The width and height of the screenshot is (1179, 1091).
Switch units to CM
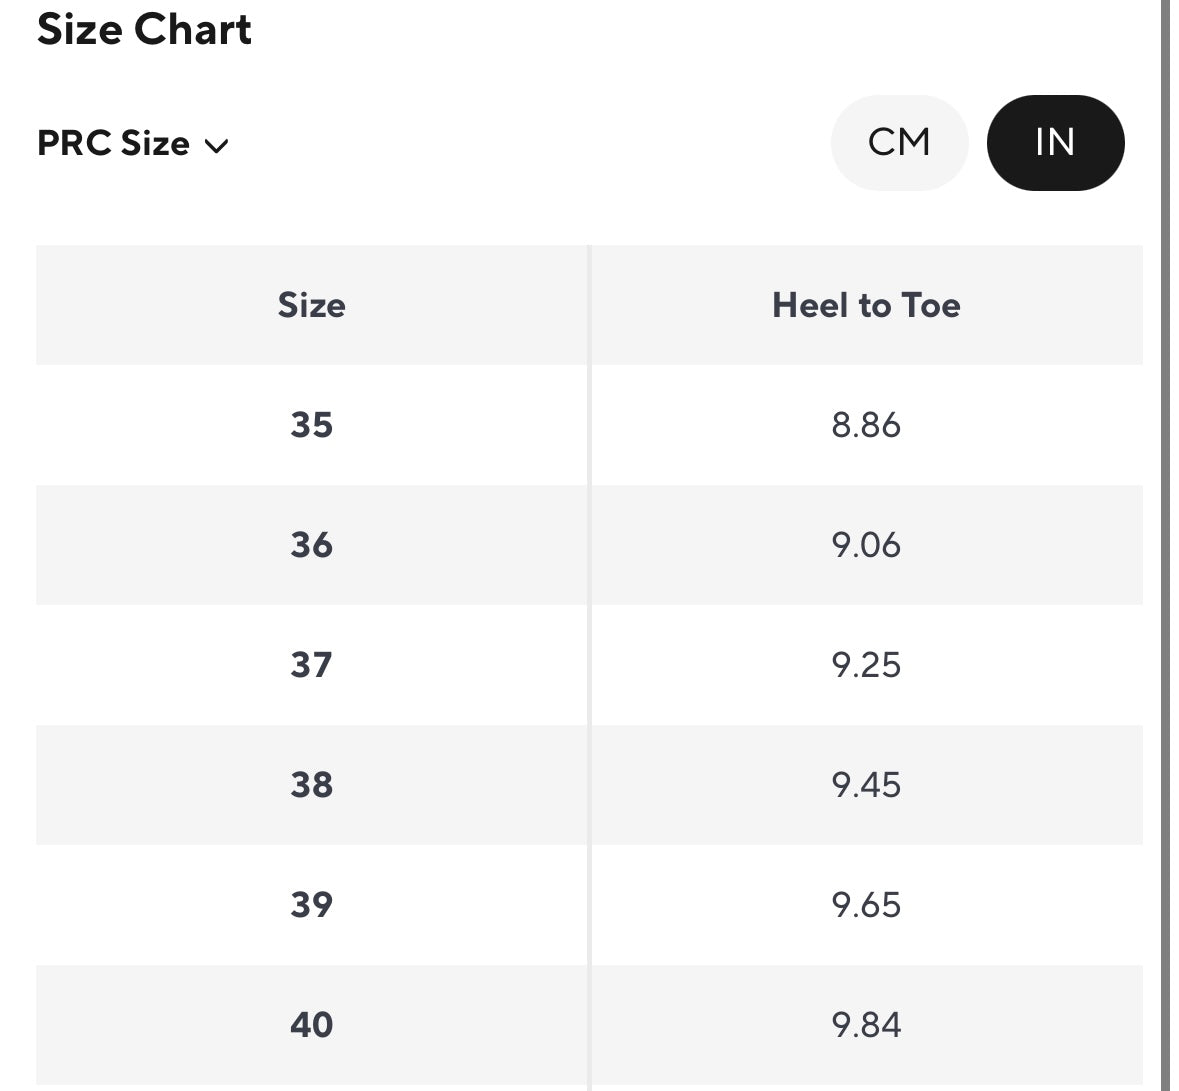898,142
